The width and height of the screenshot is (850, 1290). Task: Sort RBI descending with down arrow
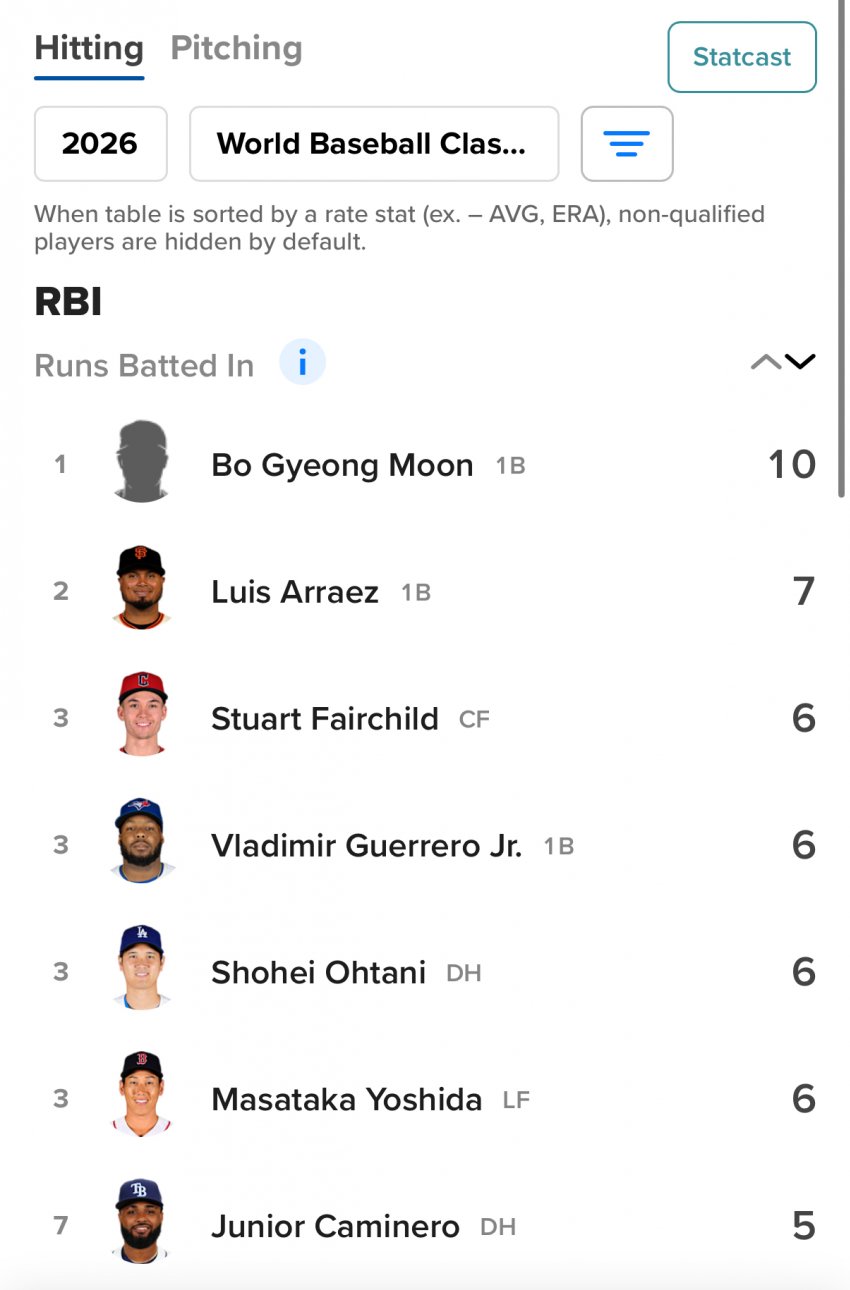(801, 362)
